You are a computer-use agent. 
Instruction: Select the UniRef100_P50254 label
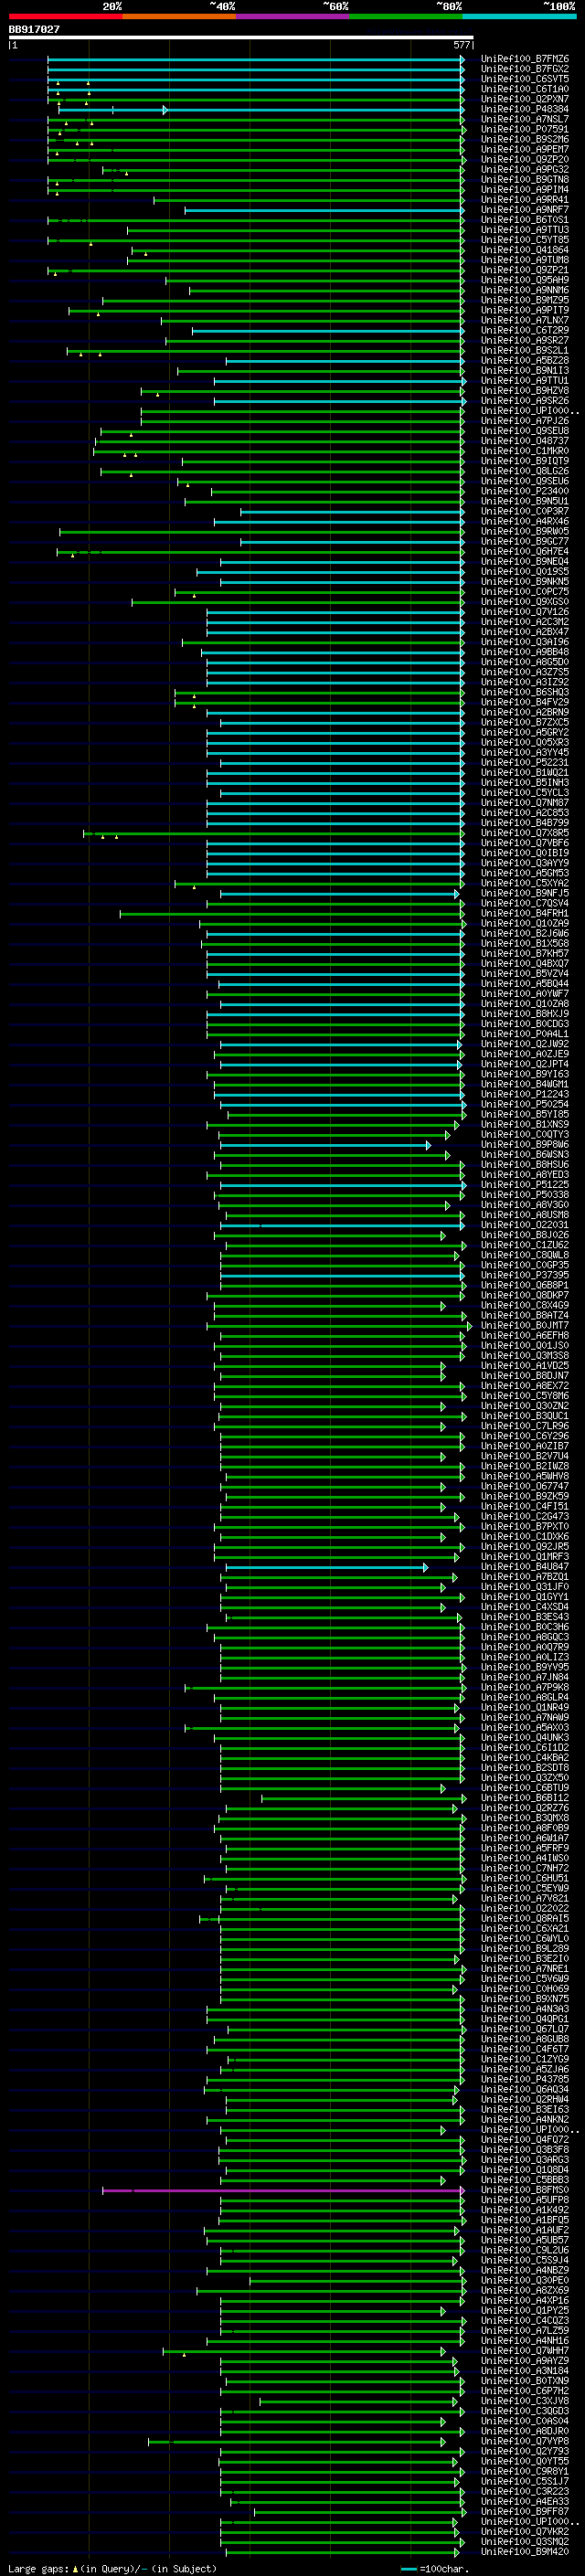(x=525, y=1104)
